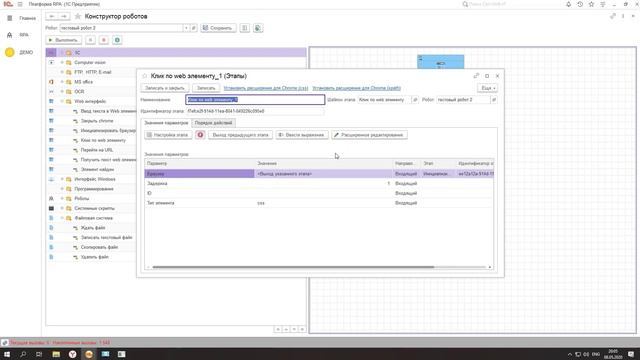Click the Расширенное редактирование button
Image resolution: width=640 pixels, height=360 pixels.
click(x=369, y=135)
